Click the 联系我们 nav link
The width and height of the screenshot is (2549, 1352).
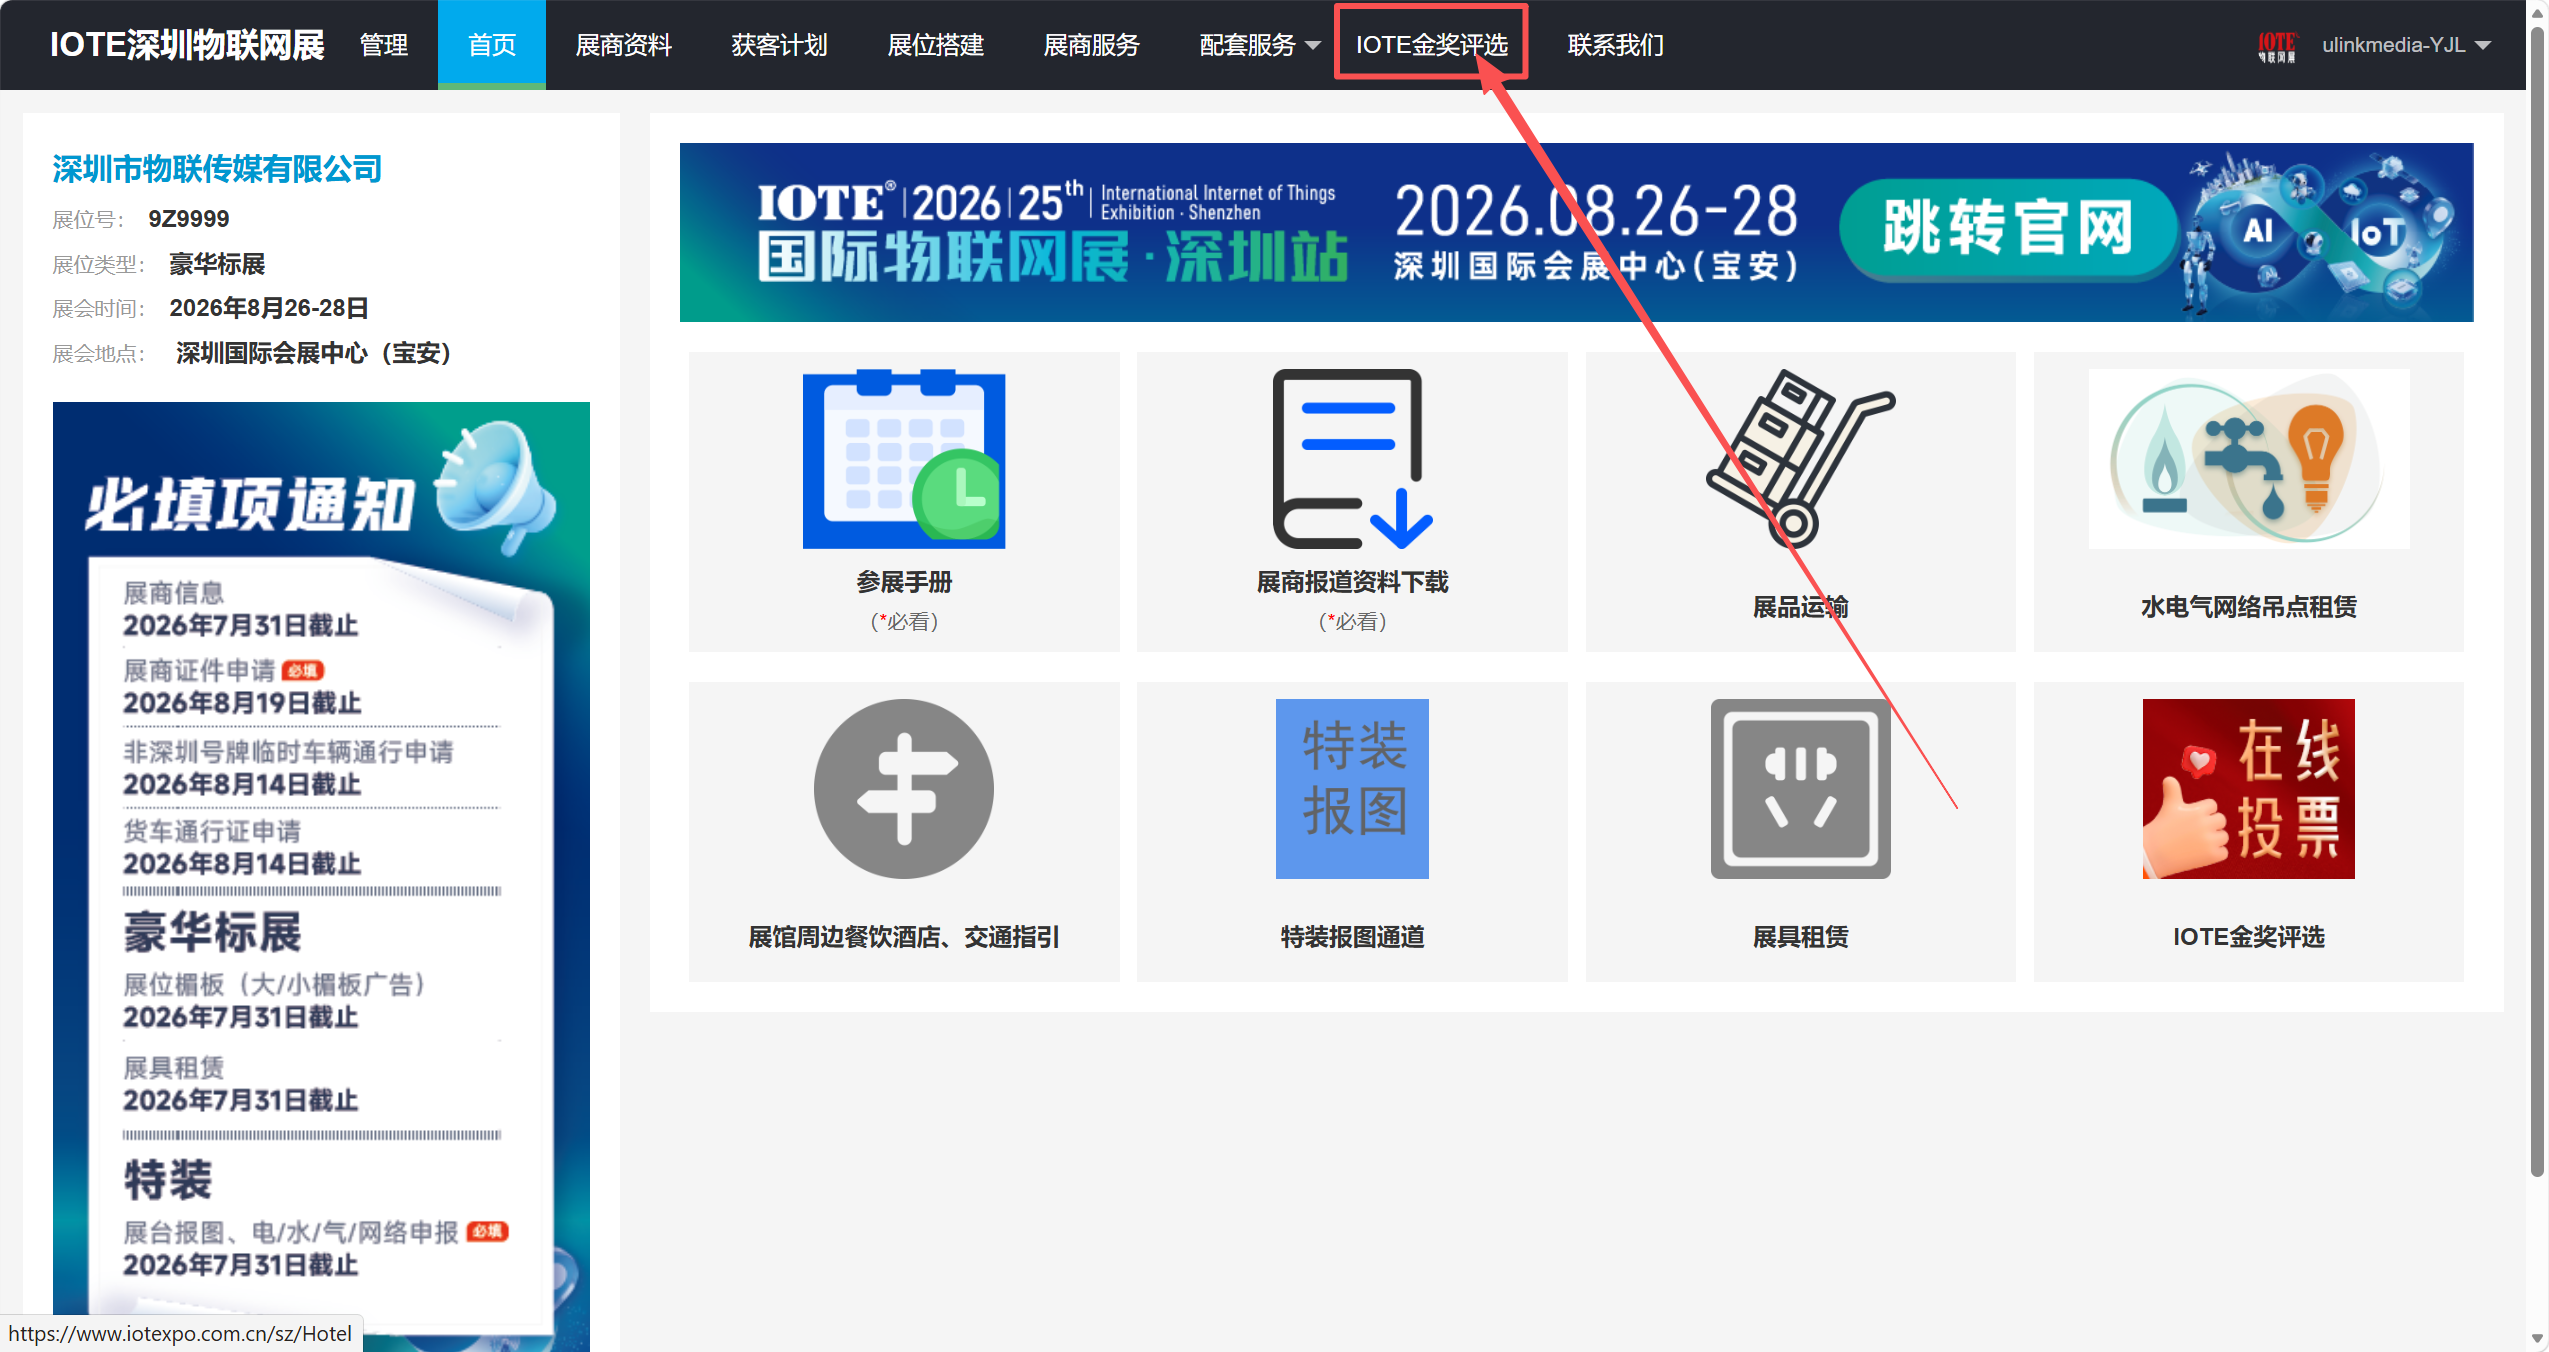pos(1615,46)
